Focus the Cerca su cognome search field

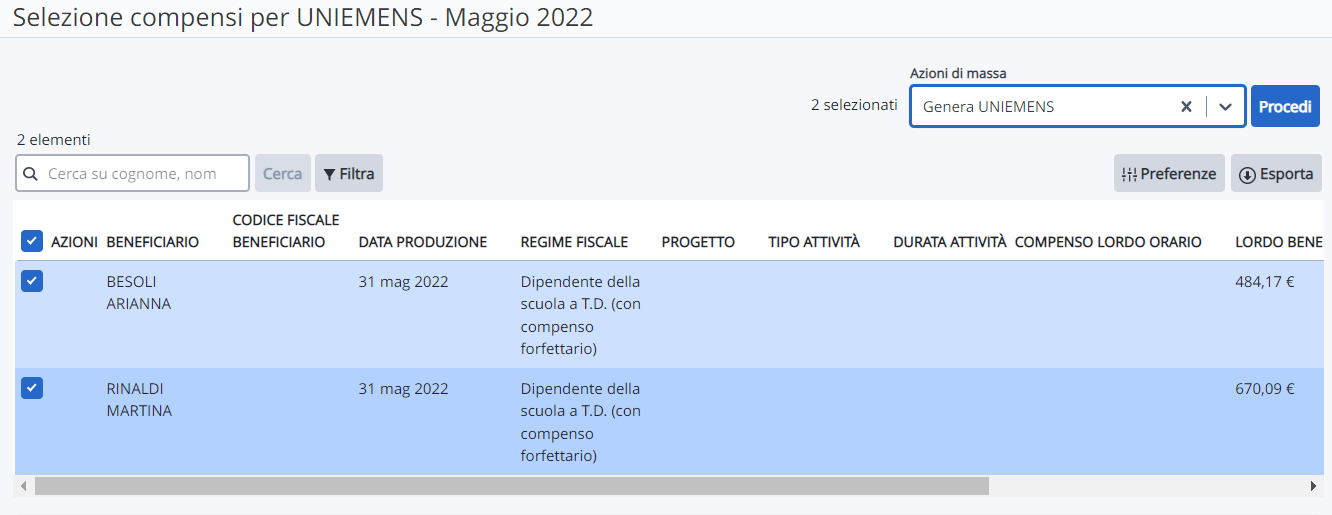click(132, 173)
